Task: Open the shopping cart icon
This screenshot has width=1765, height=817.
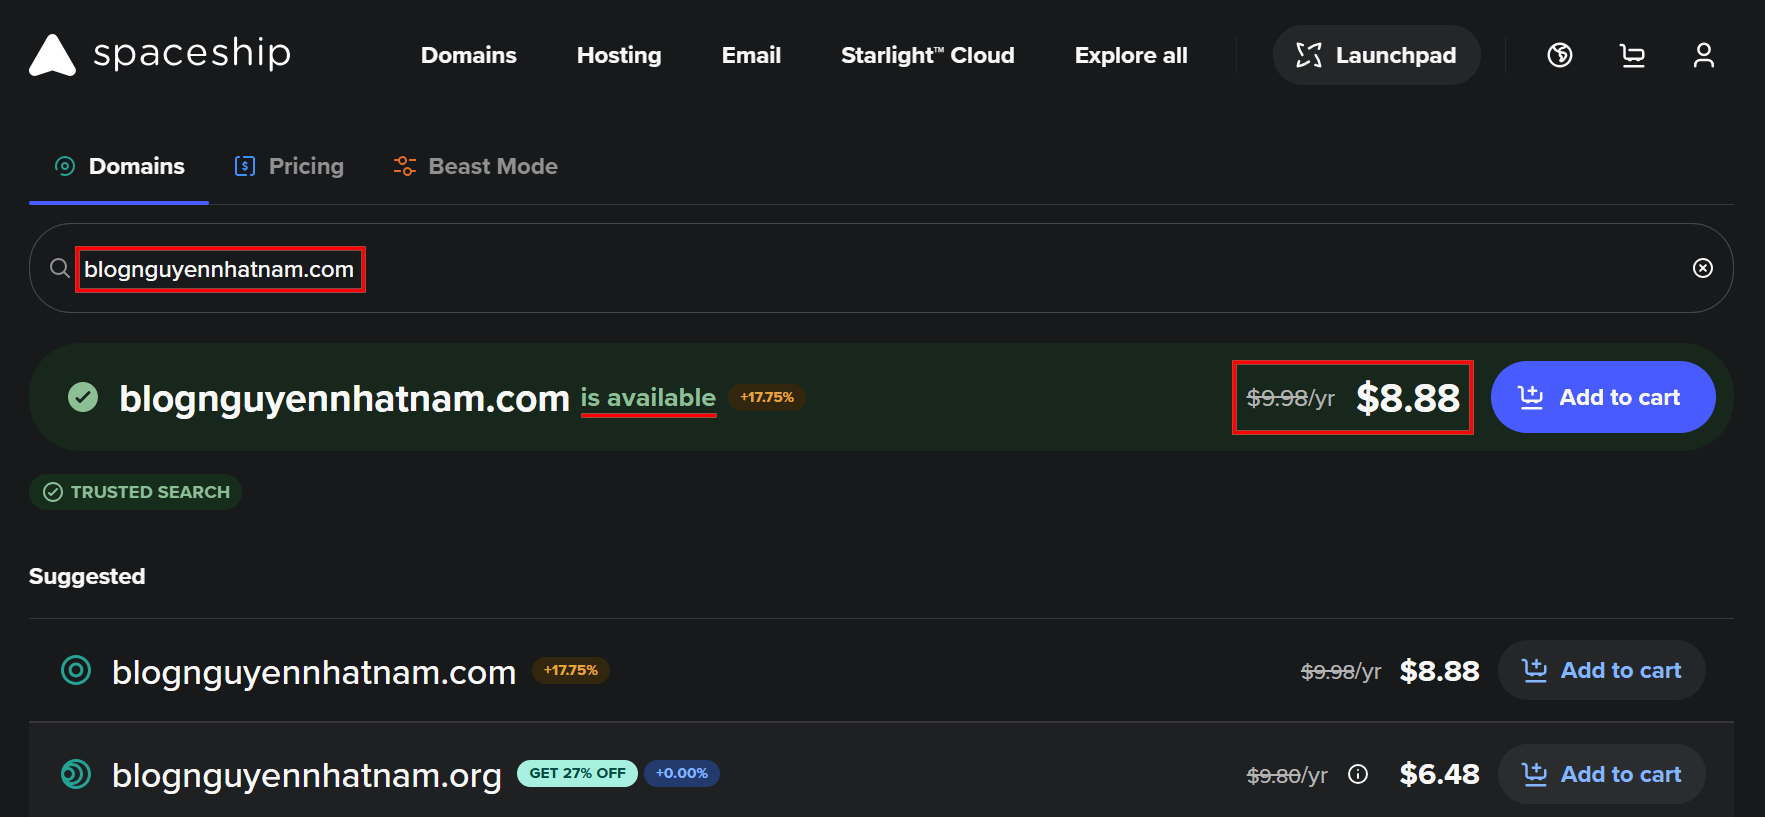Action: point(1632,55)
